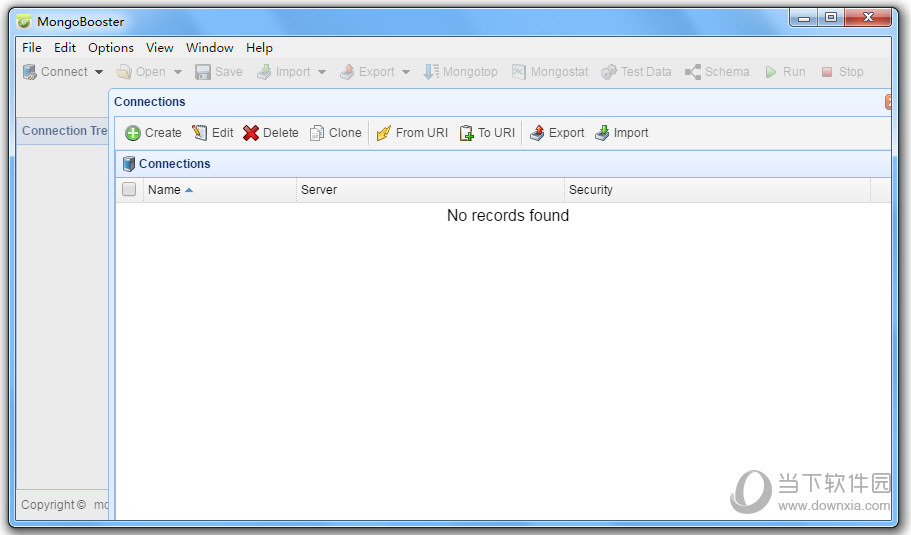Image resolution: width=911 pixels, height=535 pixels.
Task: Click the Connections grid title icon
Action: 128,164
